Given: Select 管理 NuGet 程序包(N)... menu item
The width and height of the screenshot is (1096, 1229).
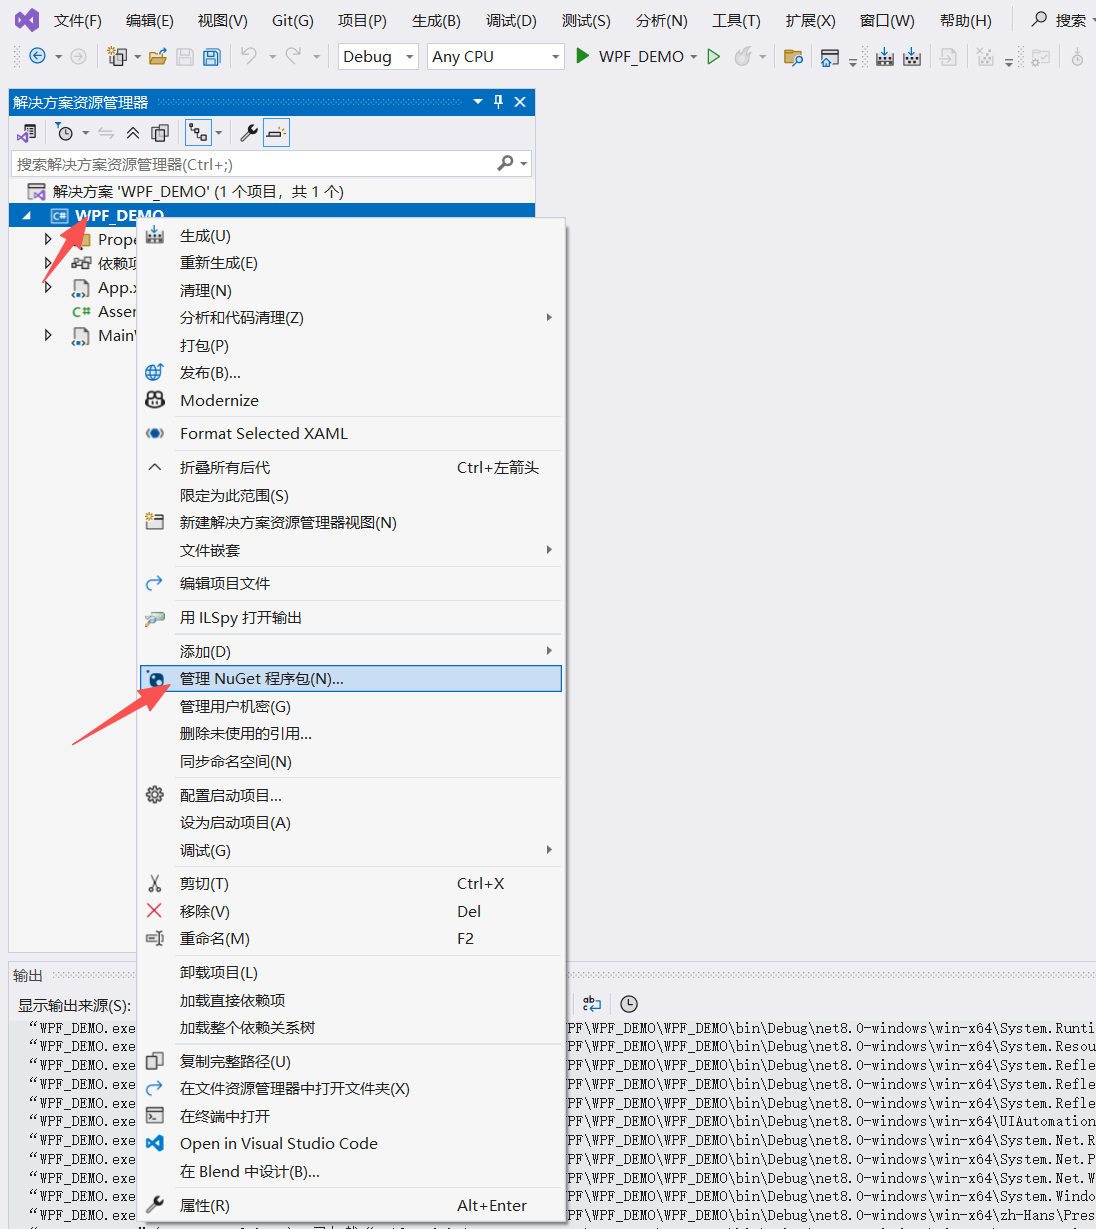Looking at the screenshot, I should (x=351, y=679).
